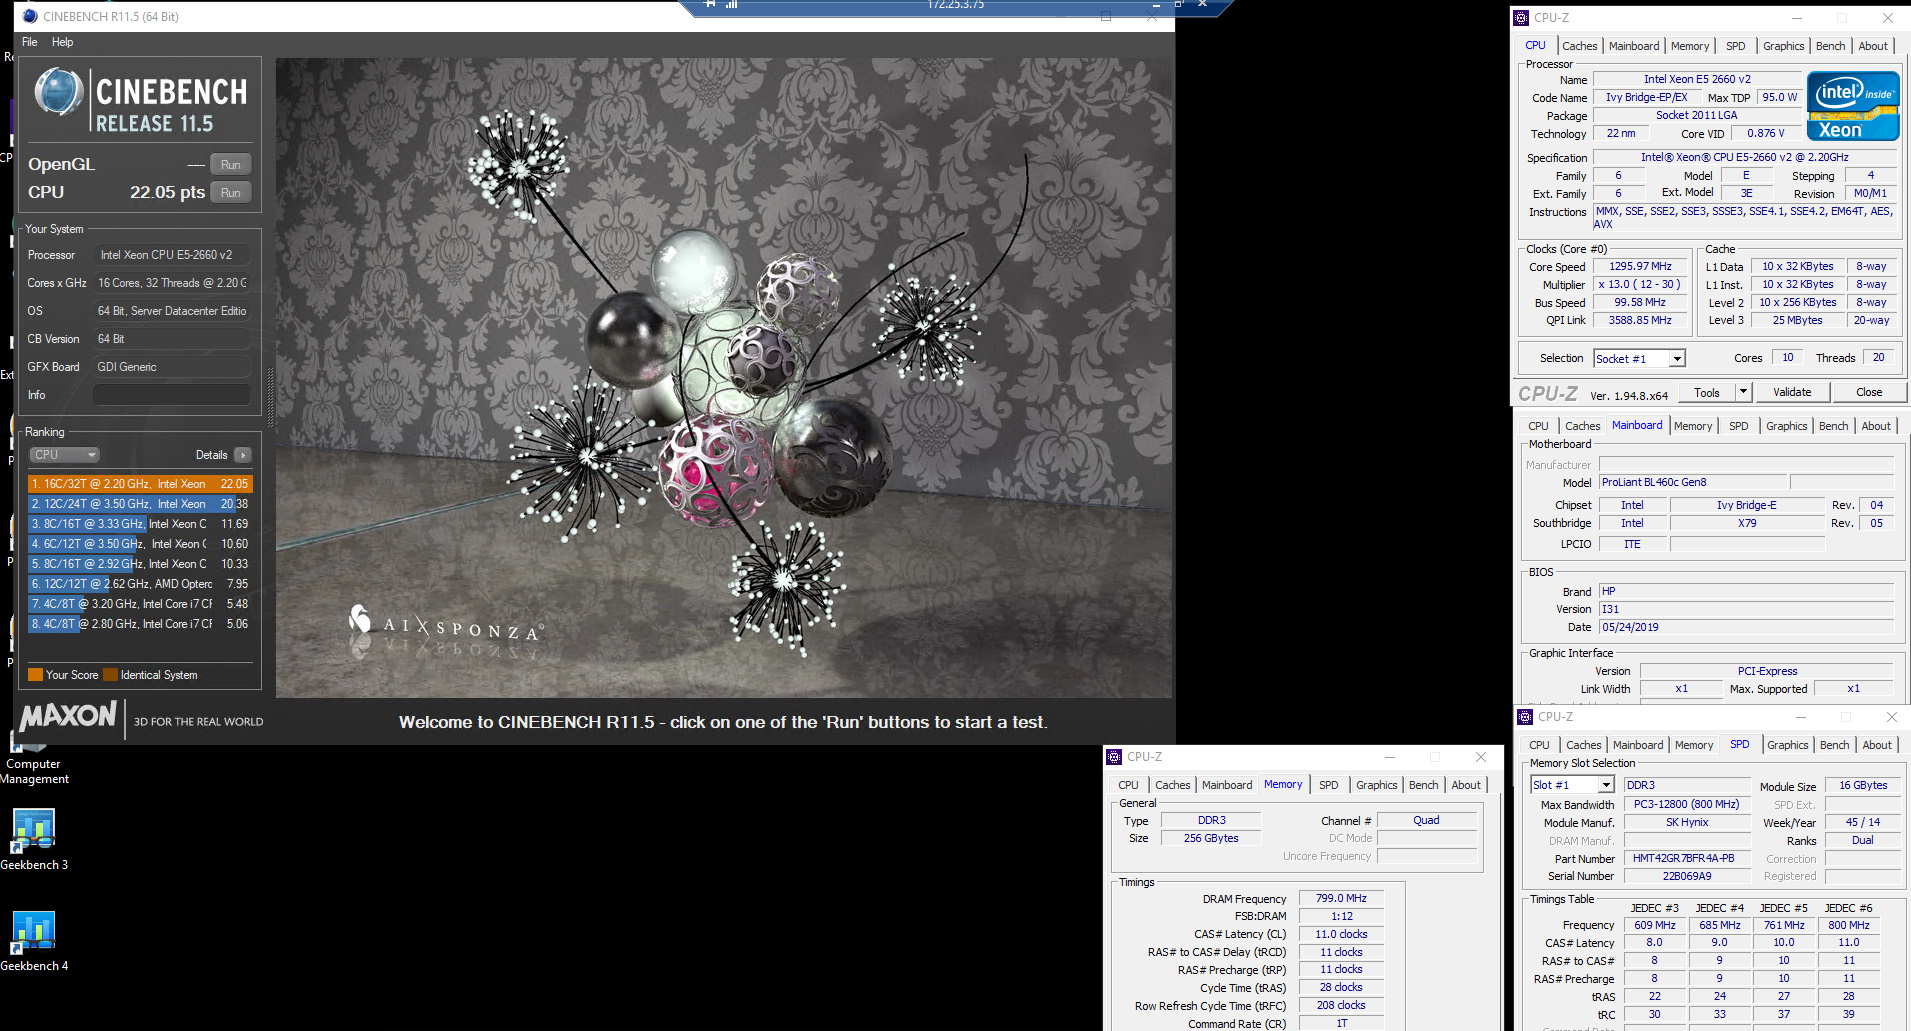Click the Cinebench render preview image
This screenshot has height=1031, width=1911.
pos(724,378)
